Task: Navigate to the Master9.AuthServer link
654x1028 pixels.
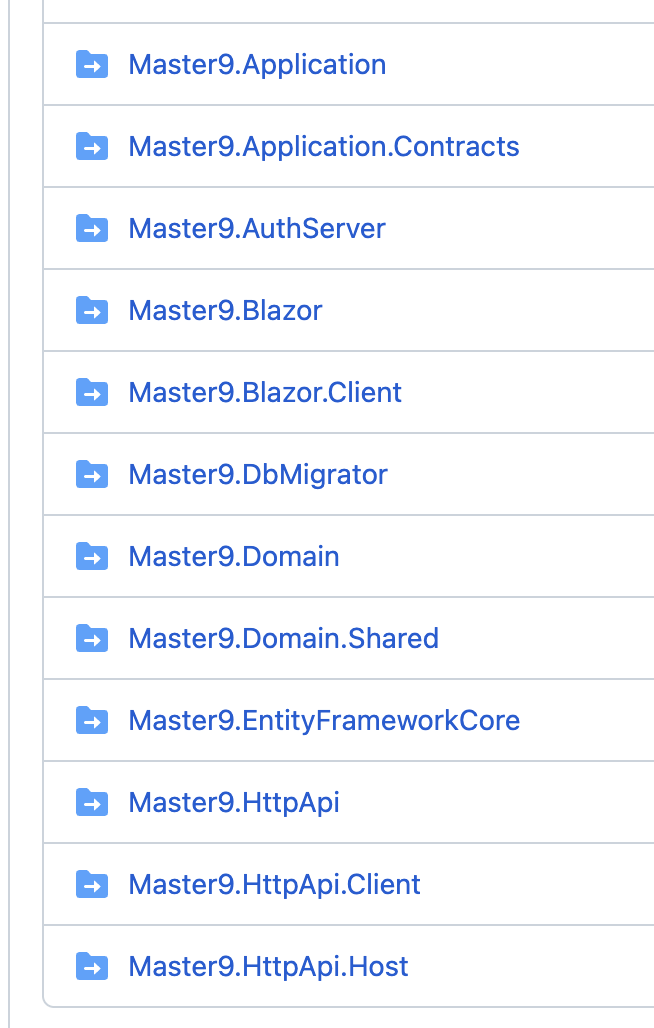Action: tap(257, 229)
